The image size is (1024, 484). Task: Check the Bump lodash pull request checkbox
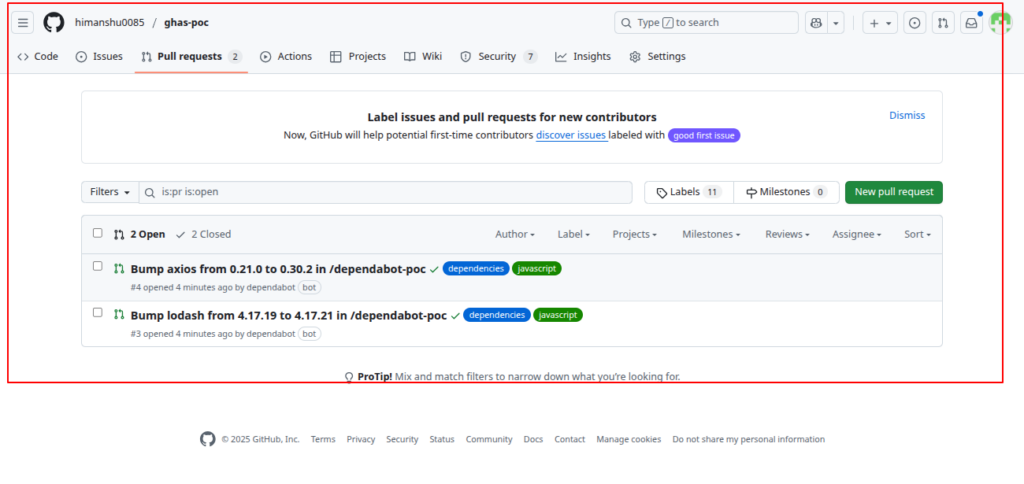click(x=98, y=312)
